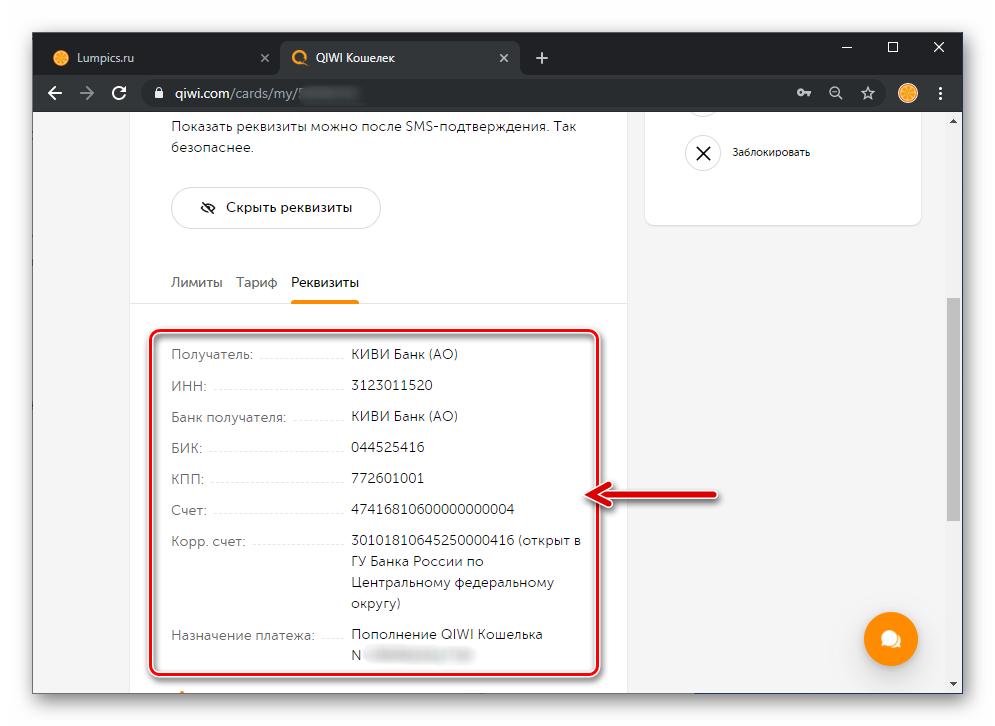Select the QIWI Кошелек browser tab
Screen dimensions: 995x726
[400, 58]
